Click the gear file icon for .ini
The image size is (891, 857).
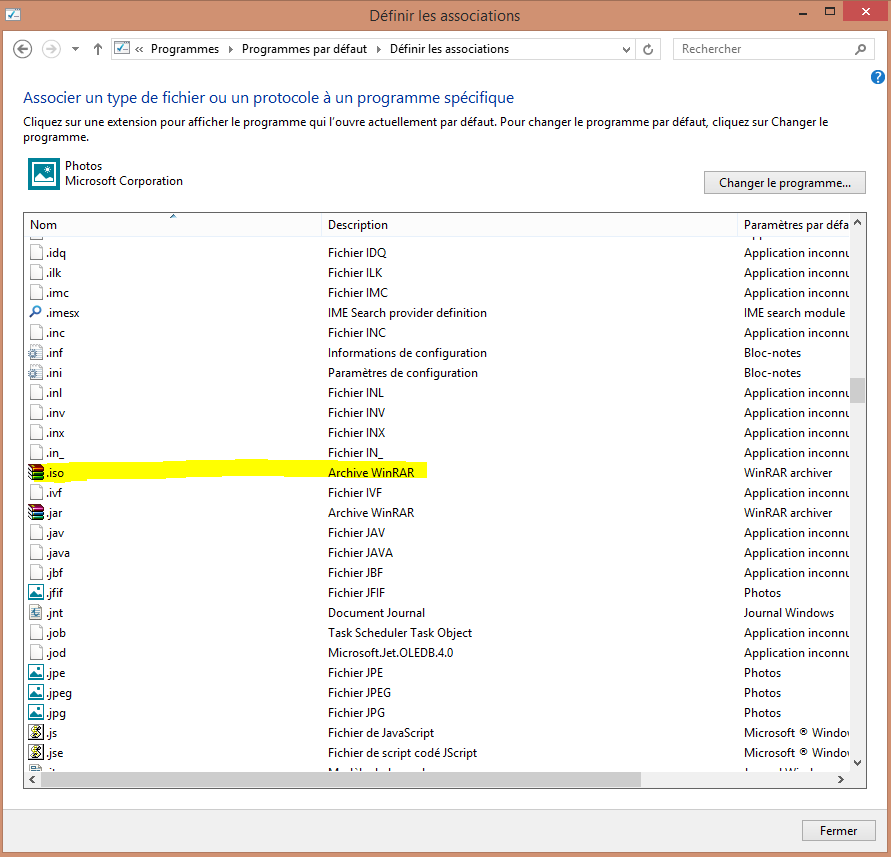coord(37,373)
